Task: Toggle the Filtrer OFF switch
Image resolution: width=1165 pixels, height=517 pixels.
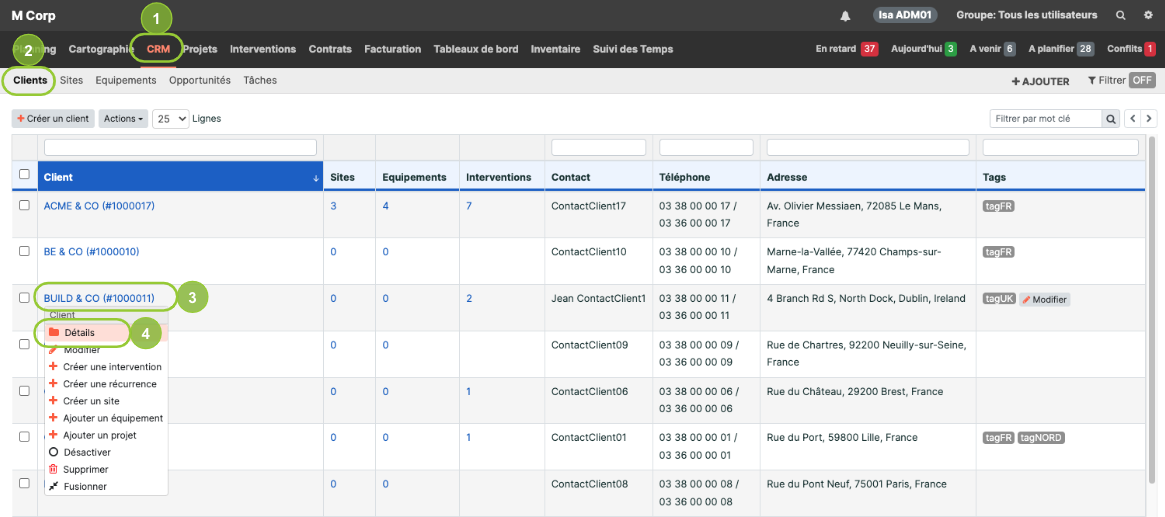Action: (x=1142, y=81)
